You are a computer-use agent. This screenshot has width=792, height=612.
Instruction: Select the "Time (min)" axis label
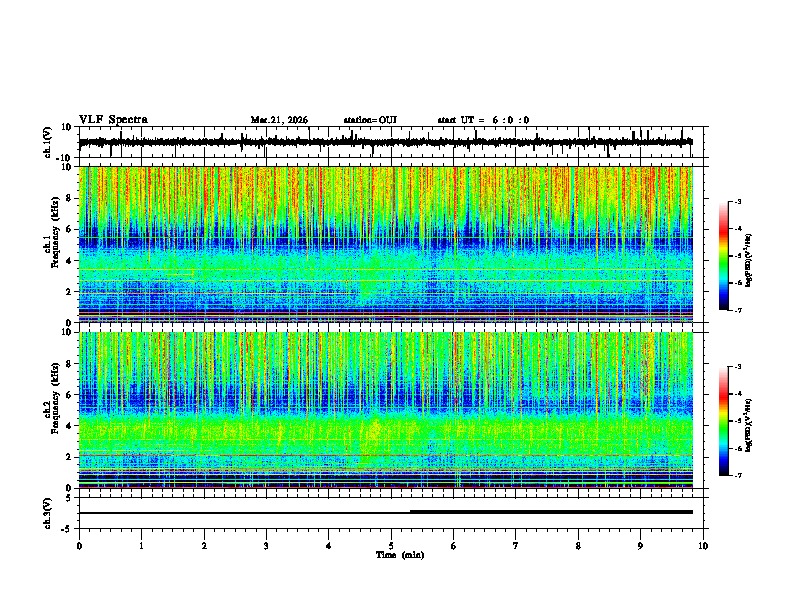[x=400, y=555]
